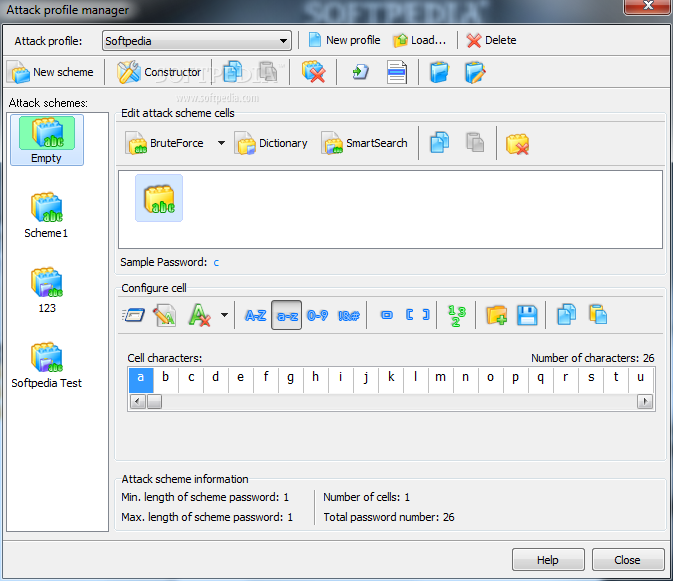Toggle special symbols !&# character set
This screenshot has height=581, width=673.
coord(349,315)
